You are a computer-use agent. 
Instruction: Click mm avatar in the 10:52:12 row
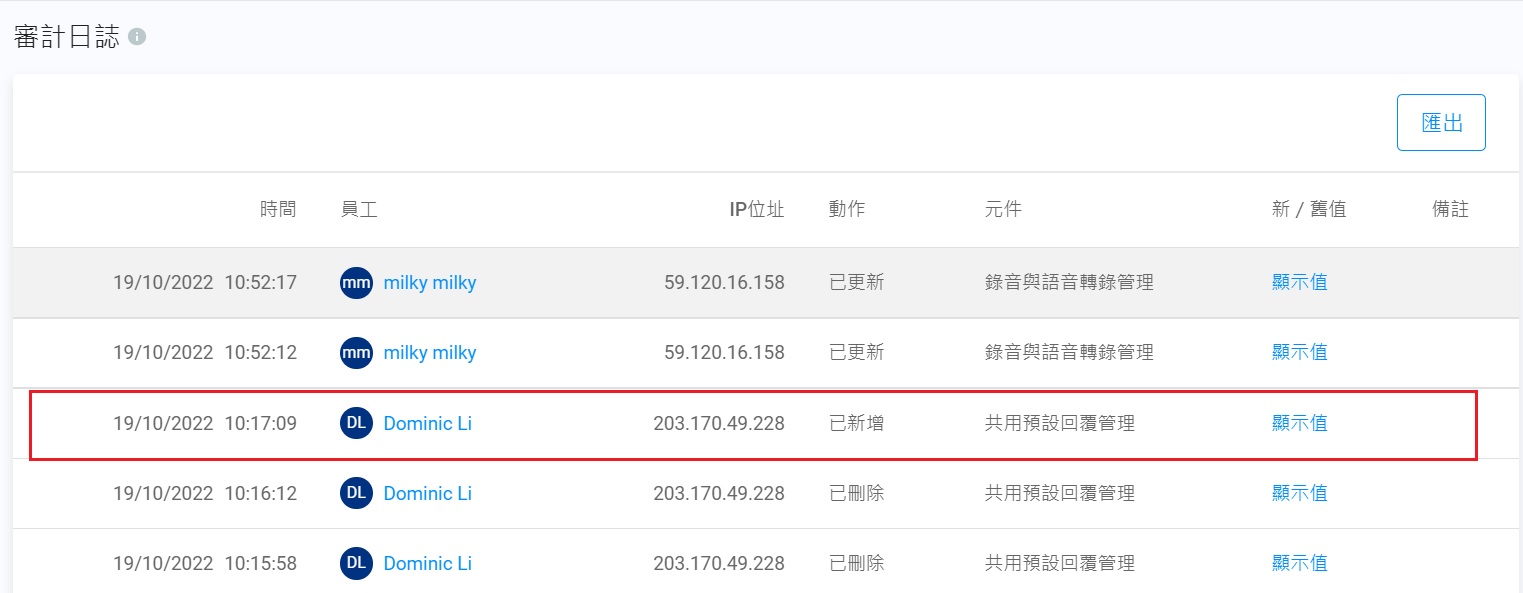(x=356, y=353)
